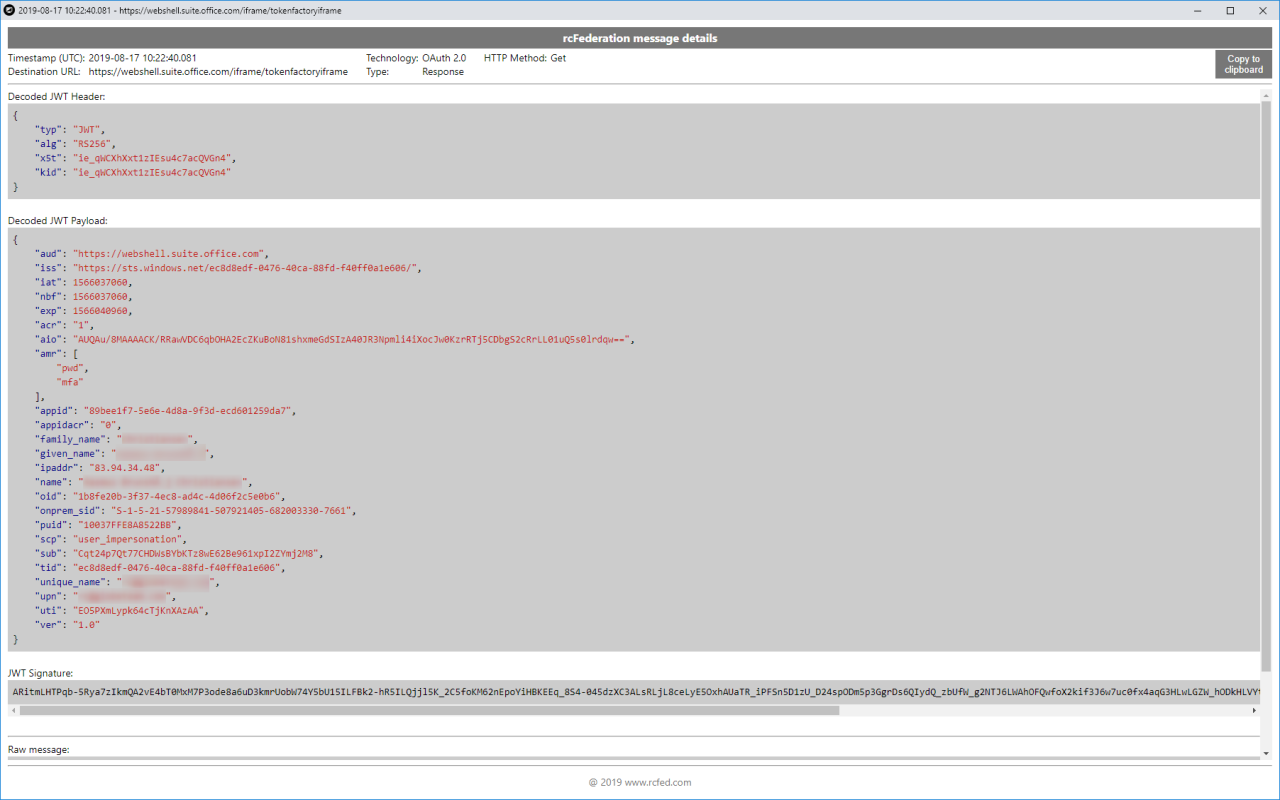
Task: Click the OAuth 2.0 technology value
Action: tap(444, 58)
